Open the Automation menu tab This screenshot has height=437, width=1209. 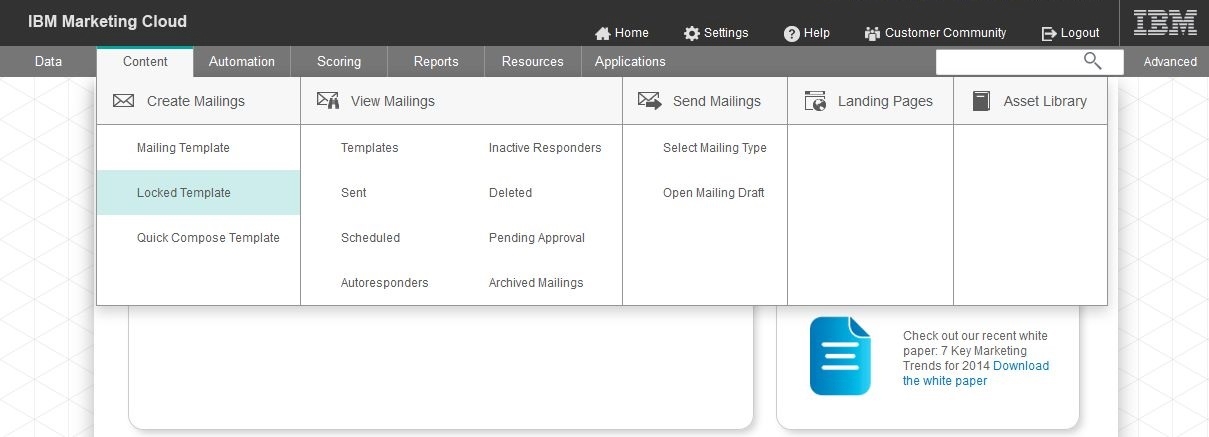(x=242, y=61)
